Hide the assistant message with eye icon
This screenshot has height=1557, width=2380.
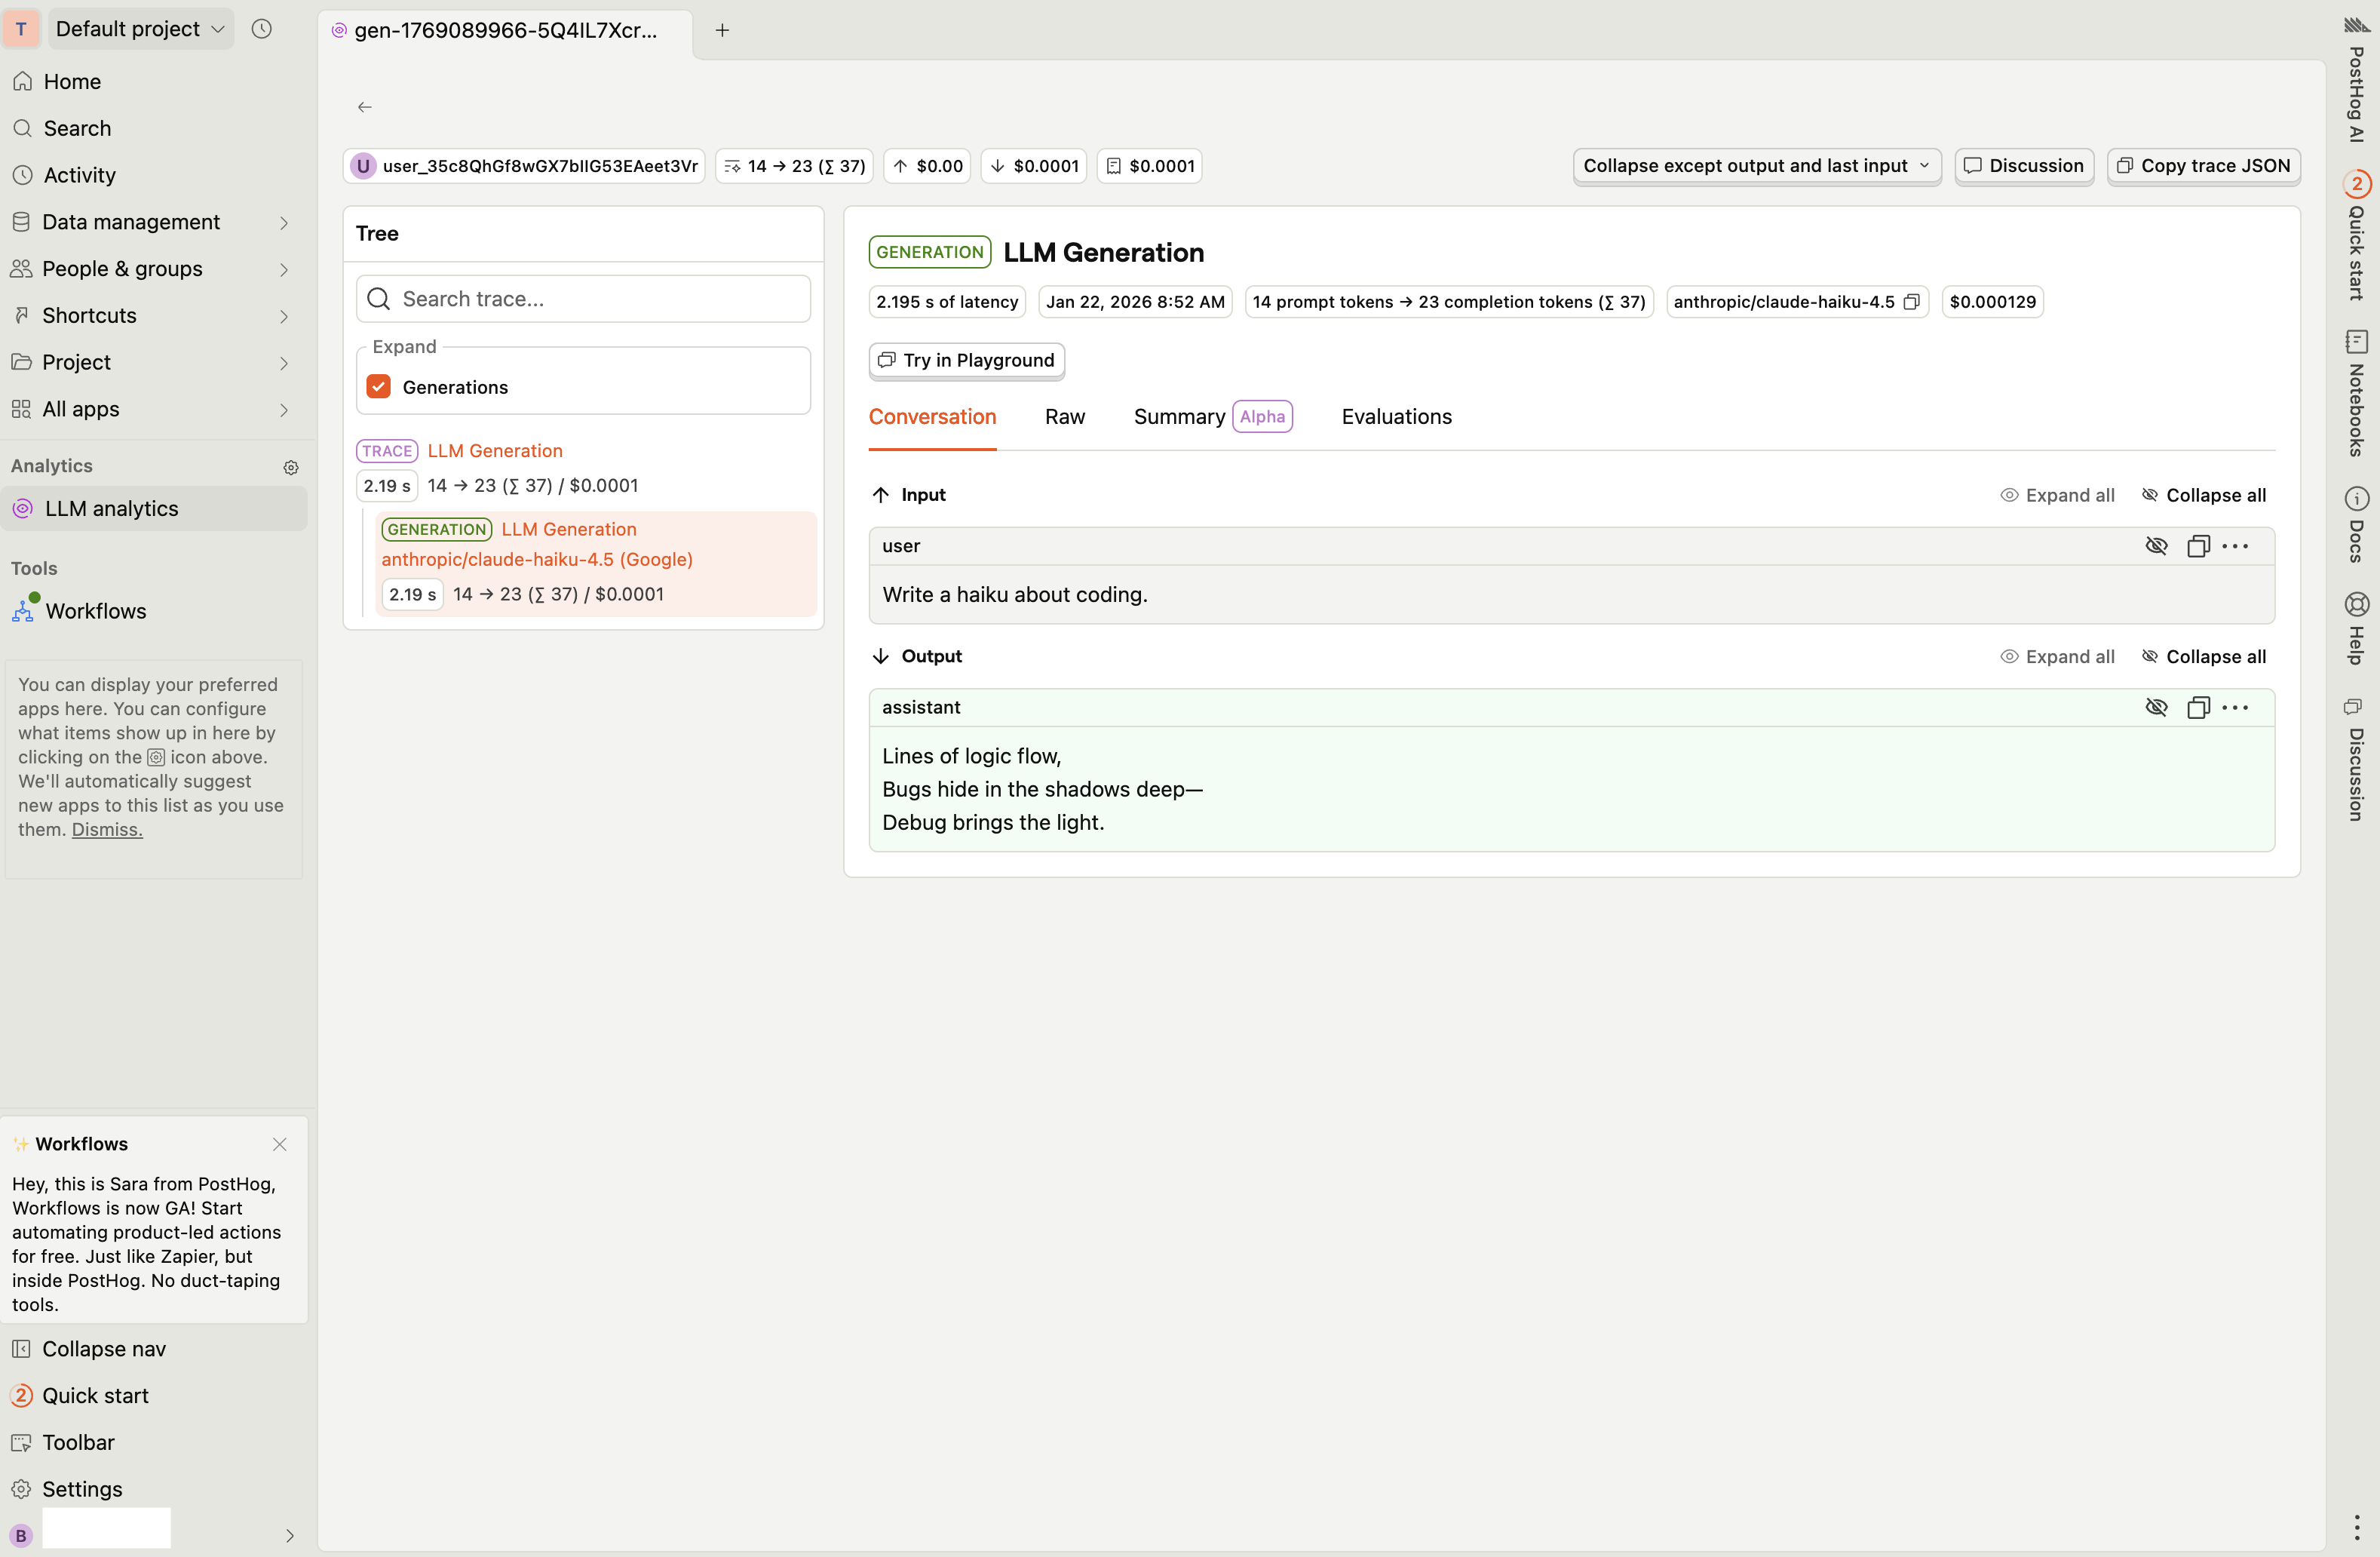(2156, 707)
